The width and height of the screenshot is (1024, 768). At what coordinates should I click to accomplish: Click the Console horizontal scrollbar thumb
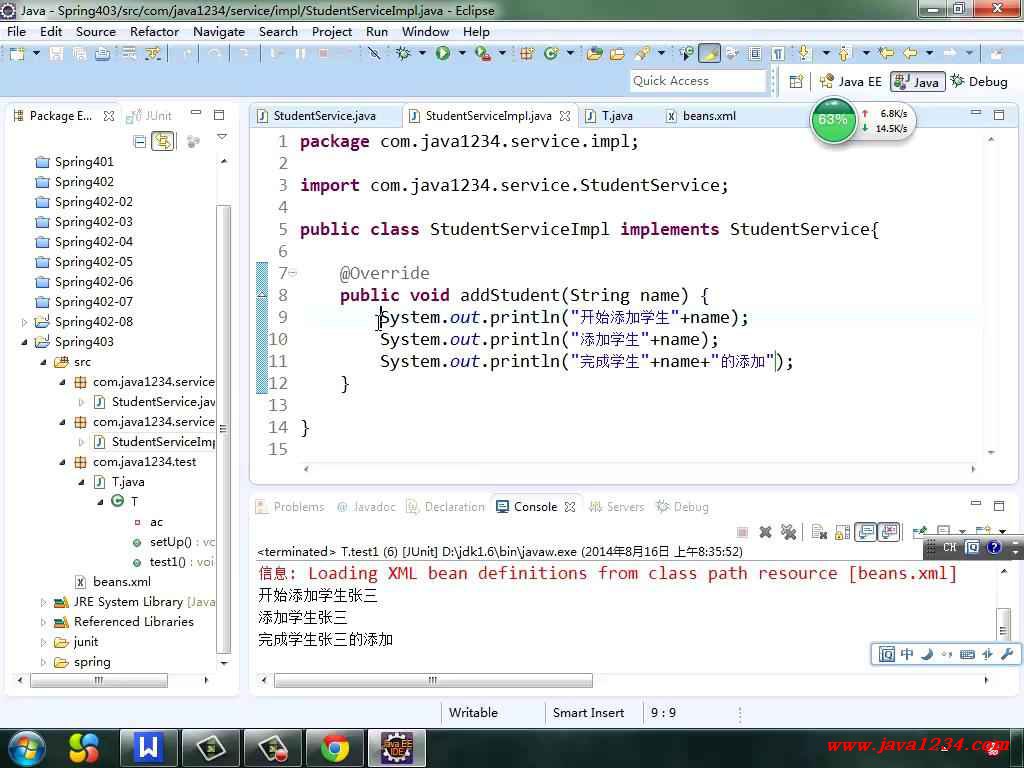point(433,680)
